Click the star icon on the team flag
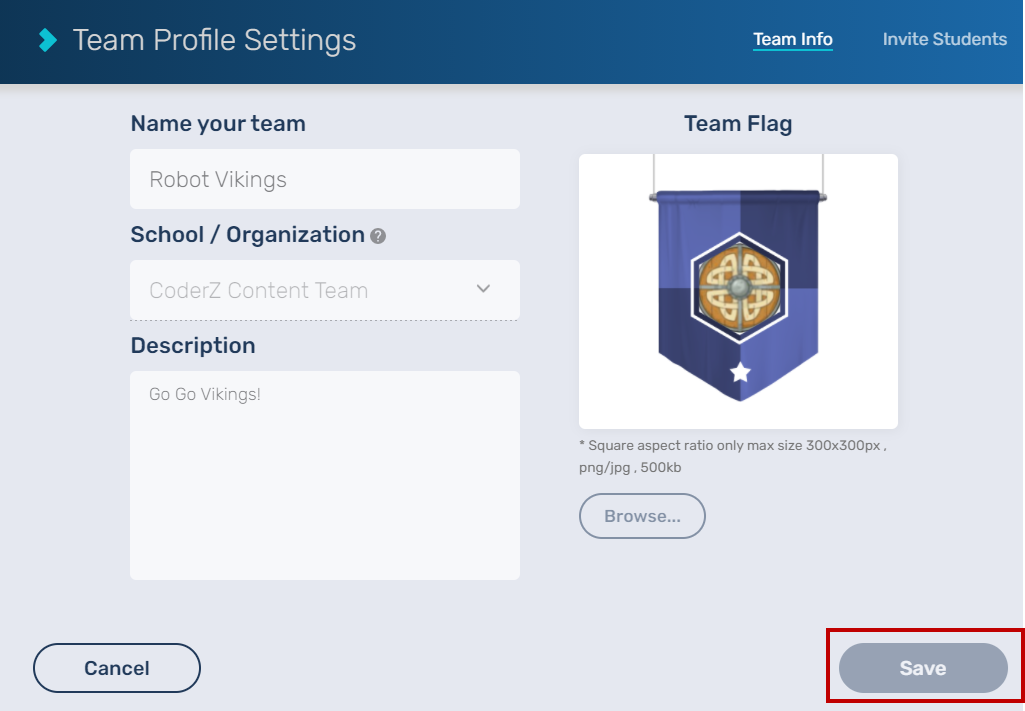Screen dimensions: 1025x711 738,372
